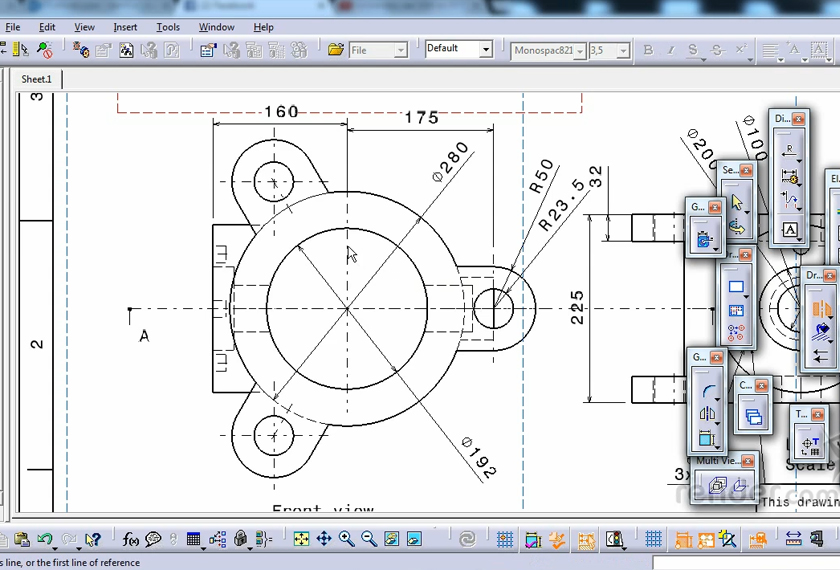
Task: Open the Insert menu
Action: click(125, 27)
